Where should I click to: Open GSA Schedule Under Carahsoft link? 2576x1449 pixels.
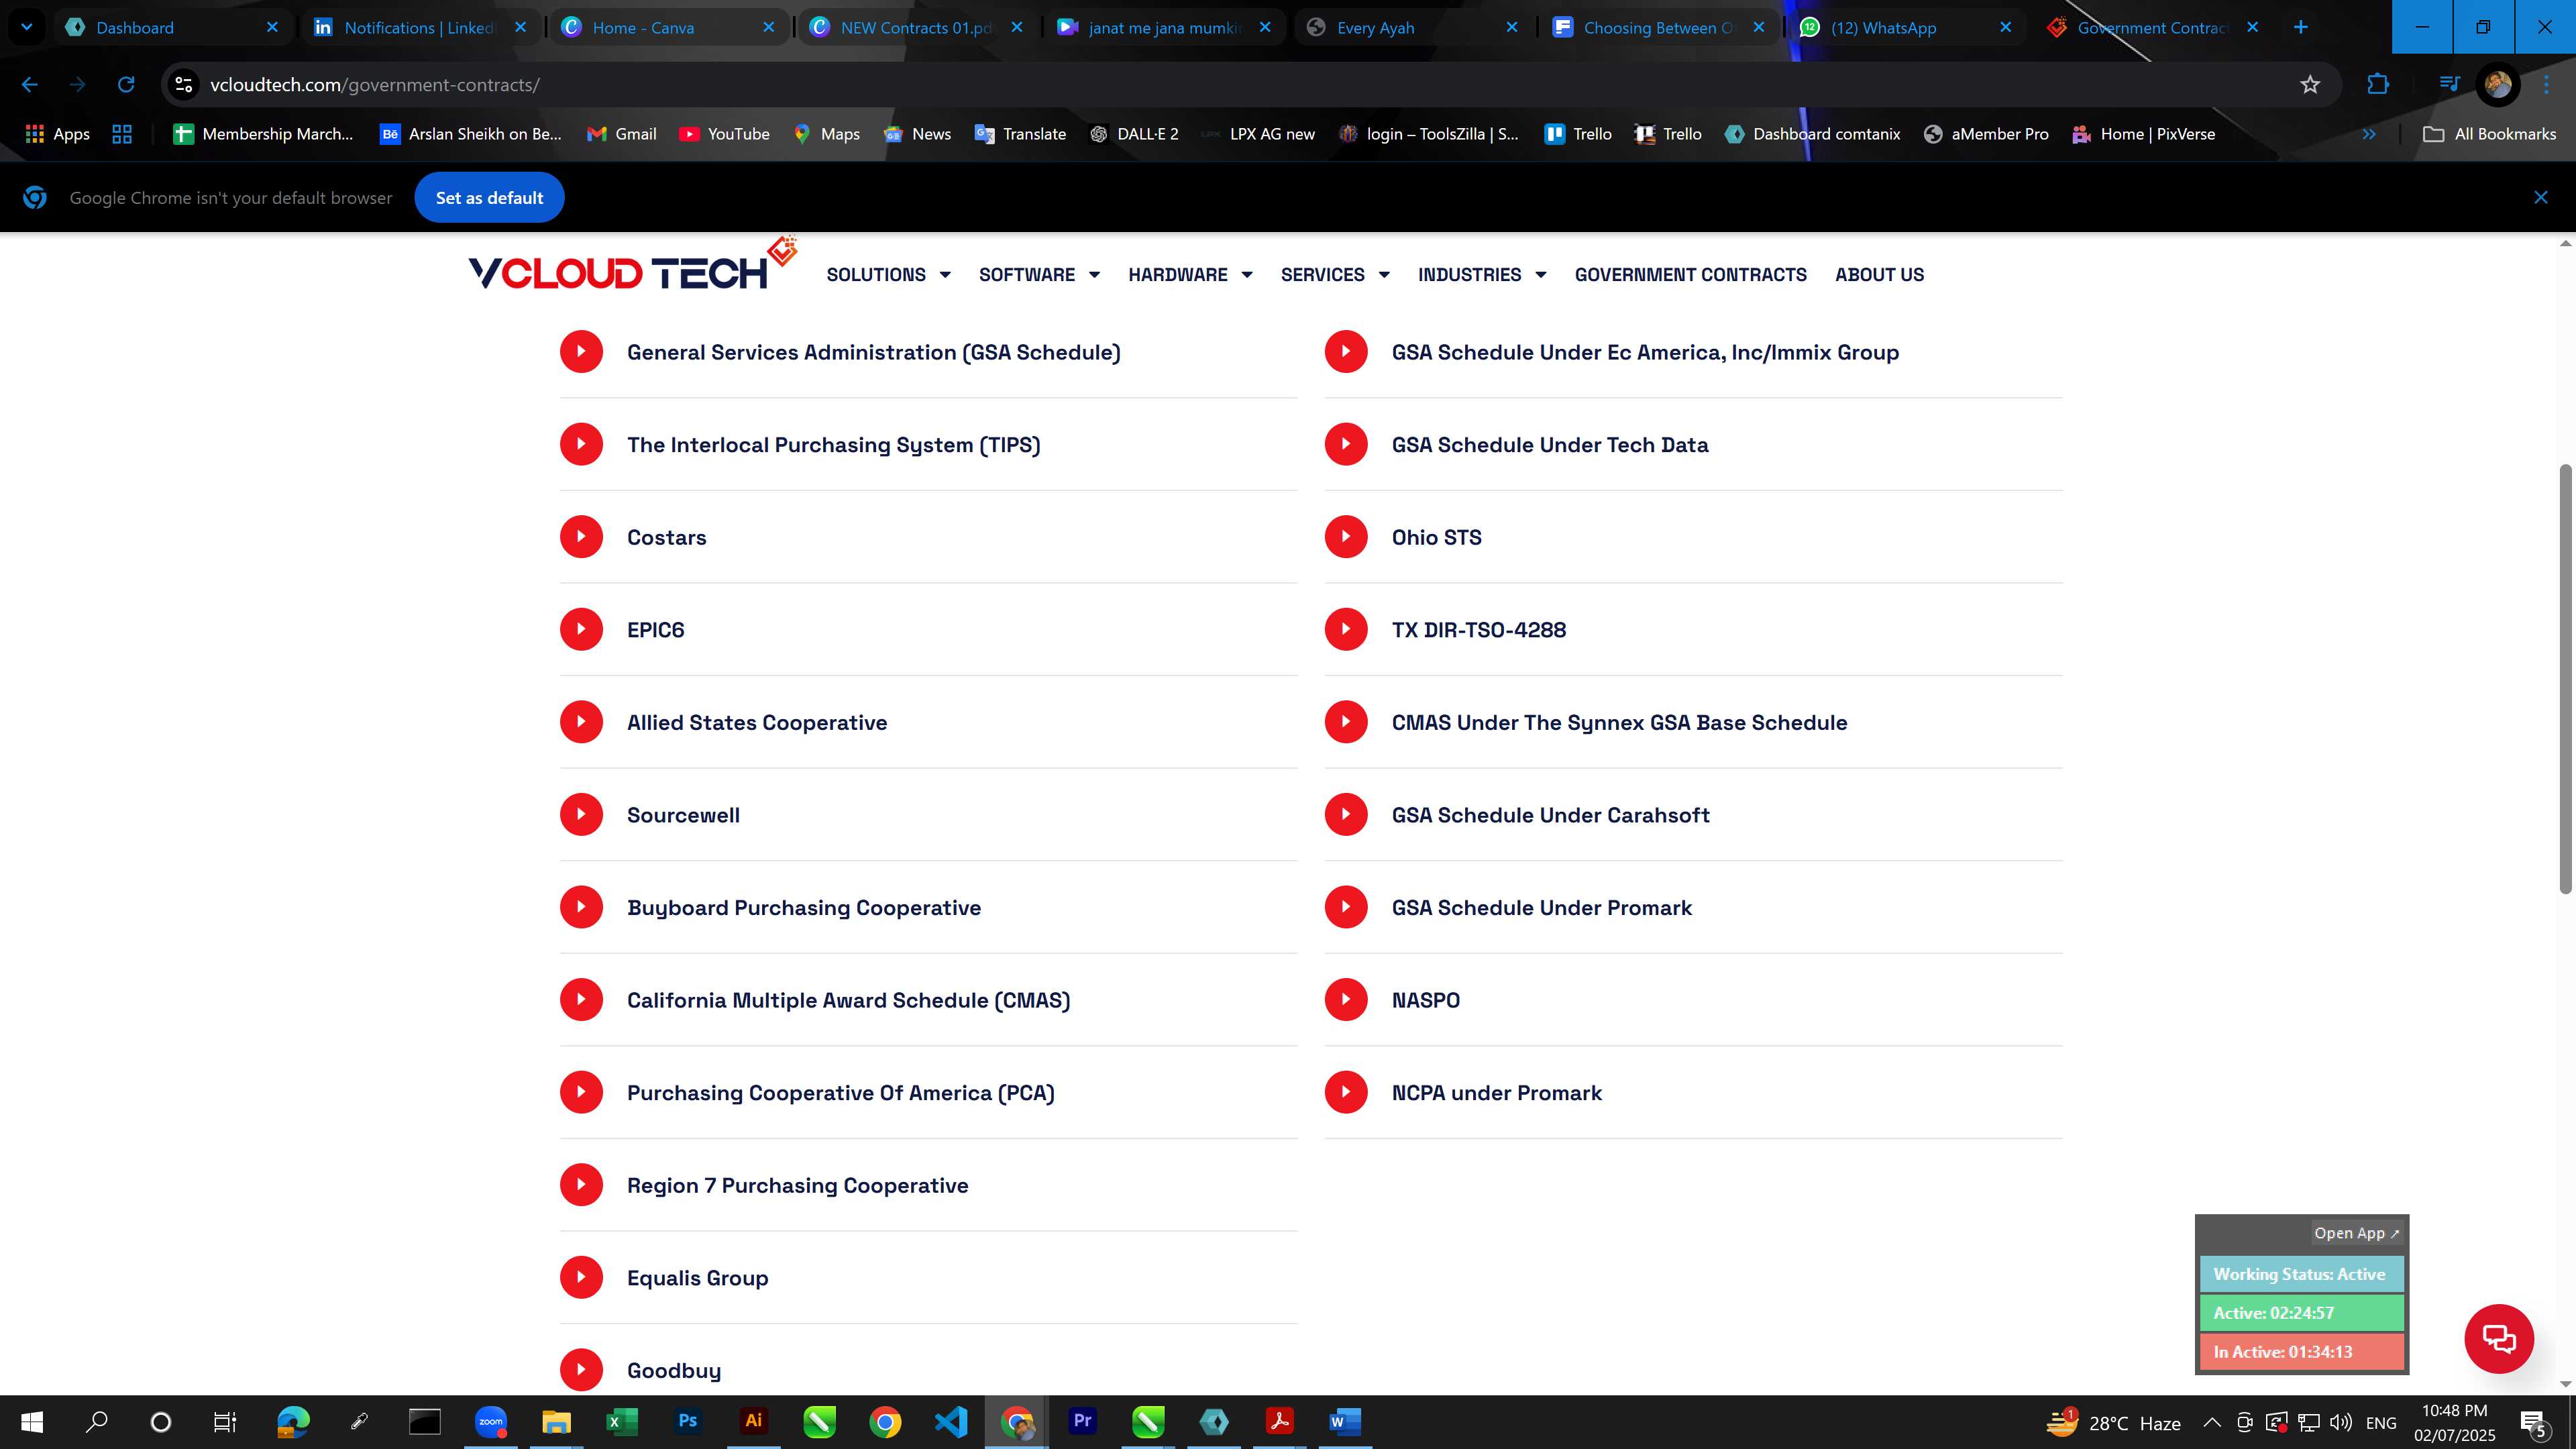pyautogui.click(x=1550, y=815)
